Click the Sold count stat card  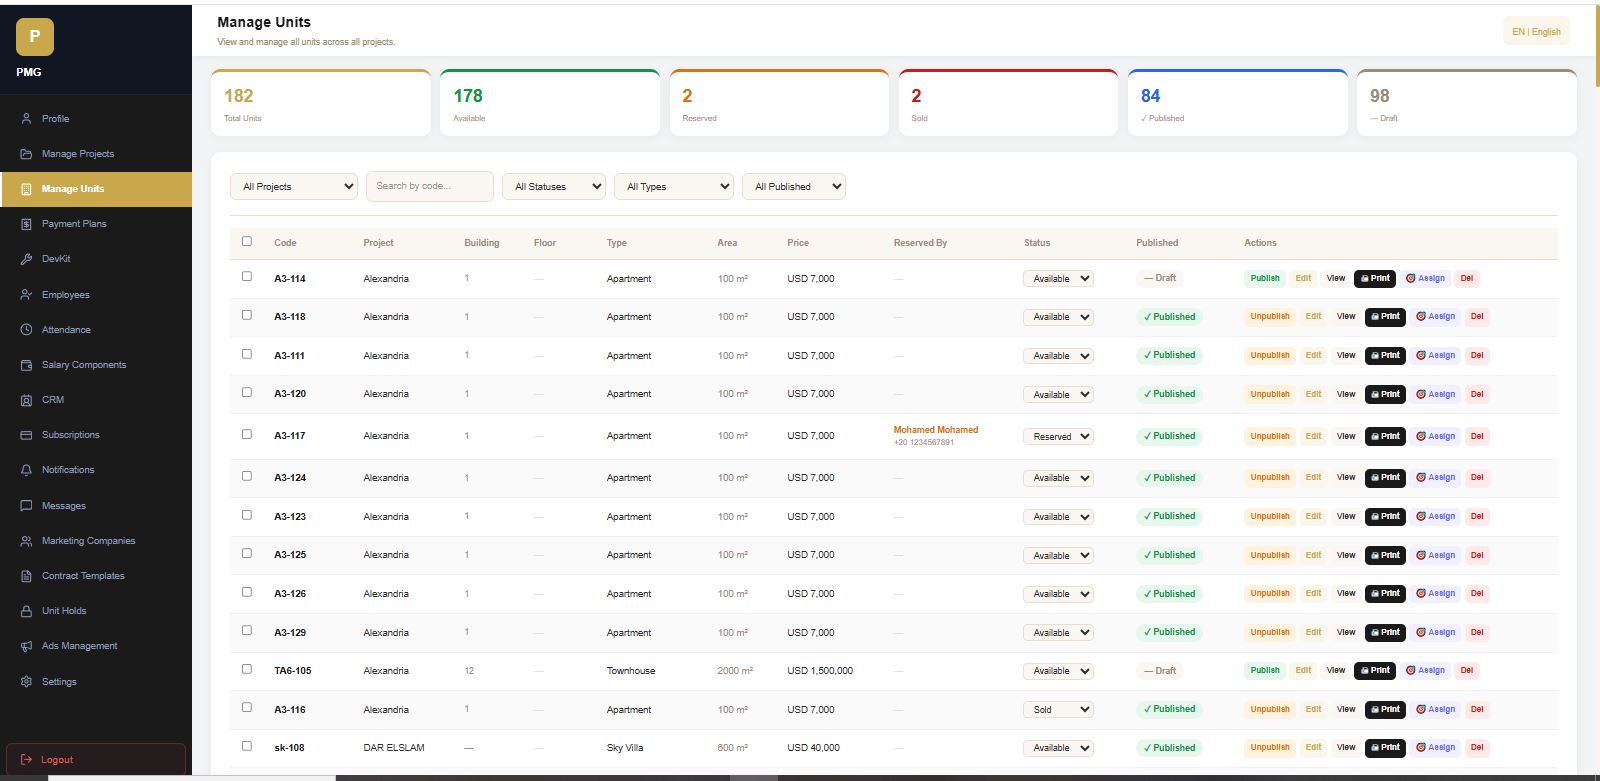click(1008, 103)
